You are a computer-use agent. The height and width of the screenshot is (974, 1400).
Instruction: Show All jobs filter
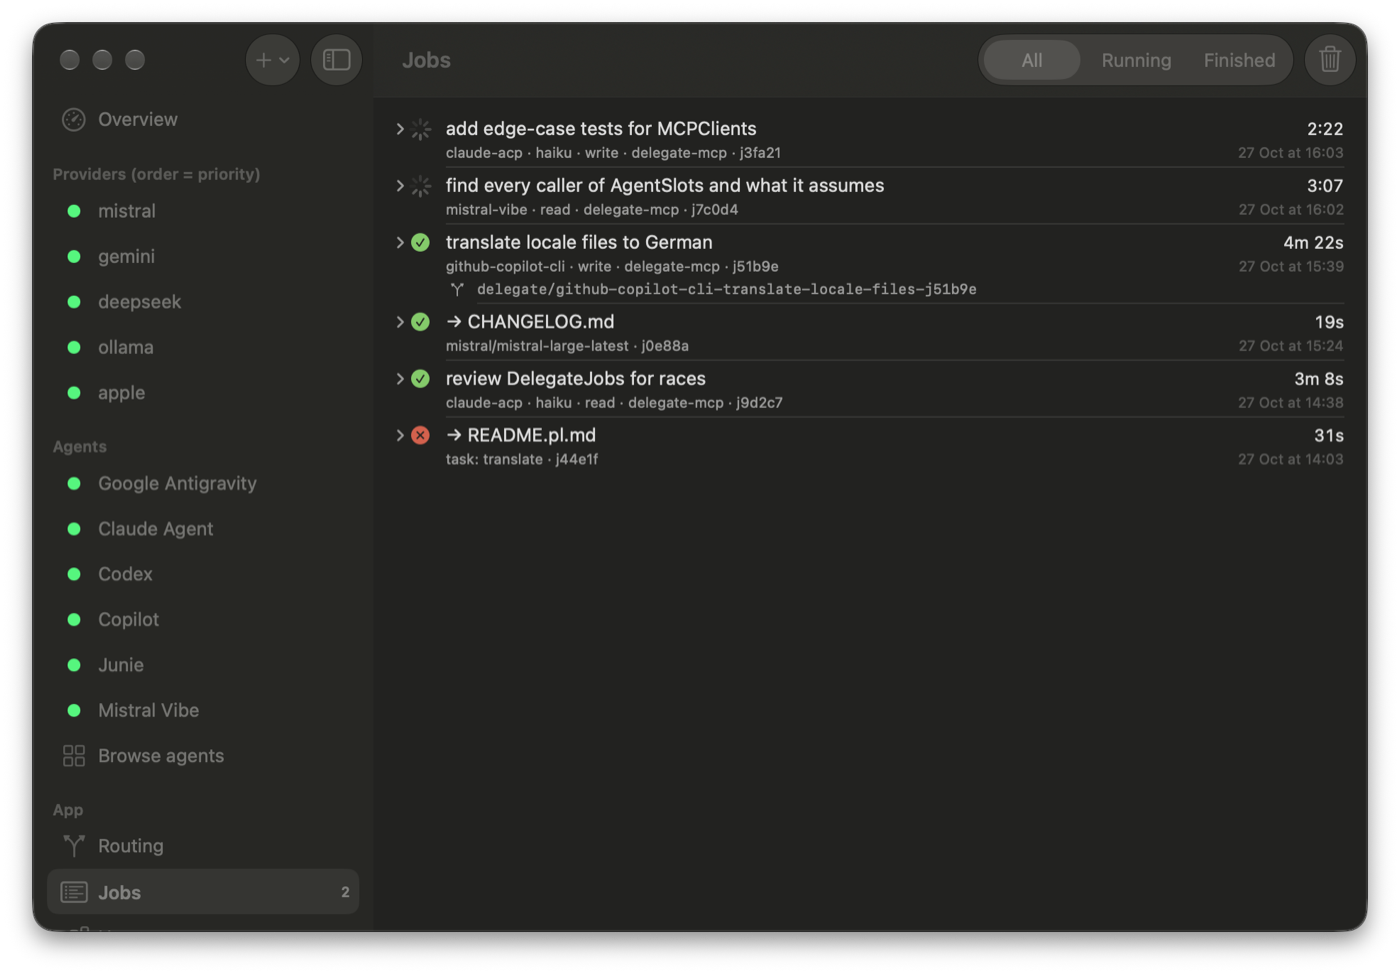tap(1032, 60)
